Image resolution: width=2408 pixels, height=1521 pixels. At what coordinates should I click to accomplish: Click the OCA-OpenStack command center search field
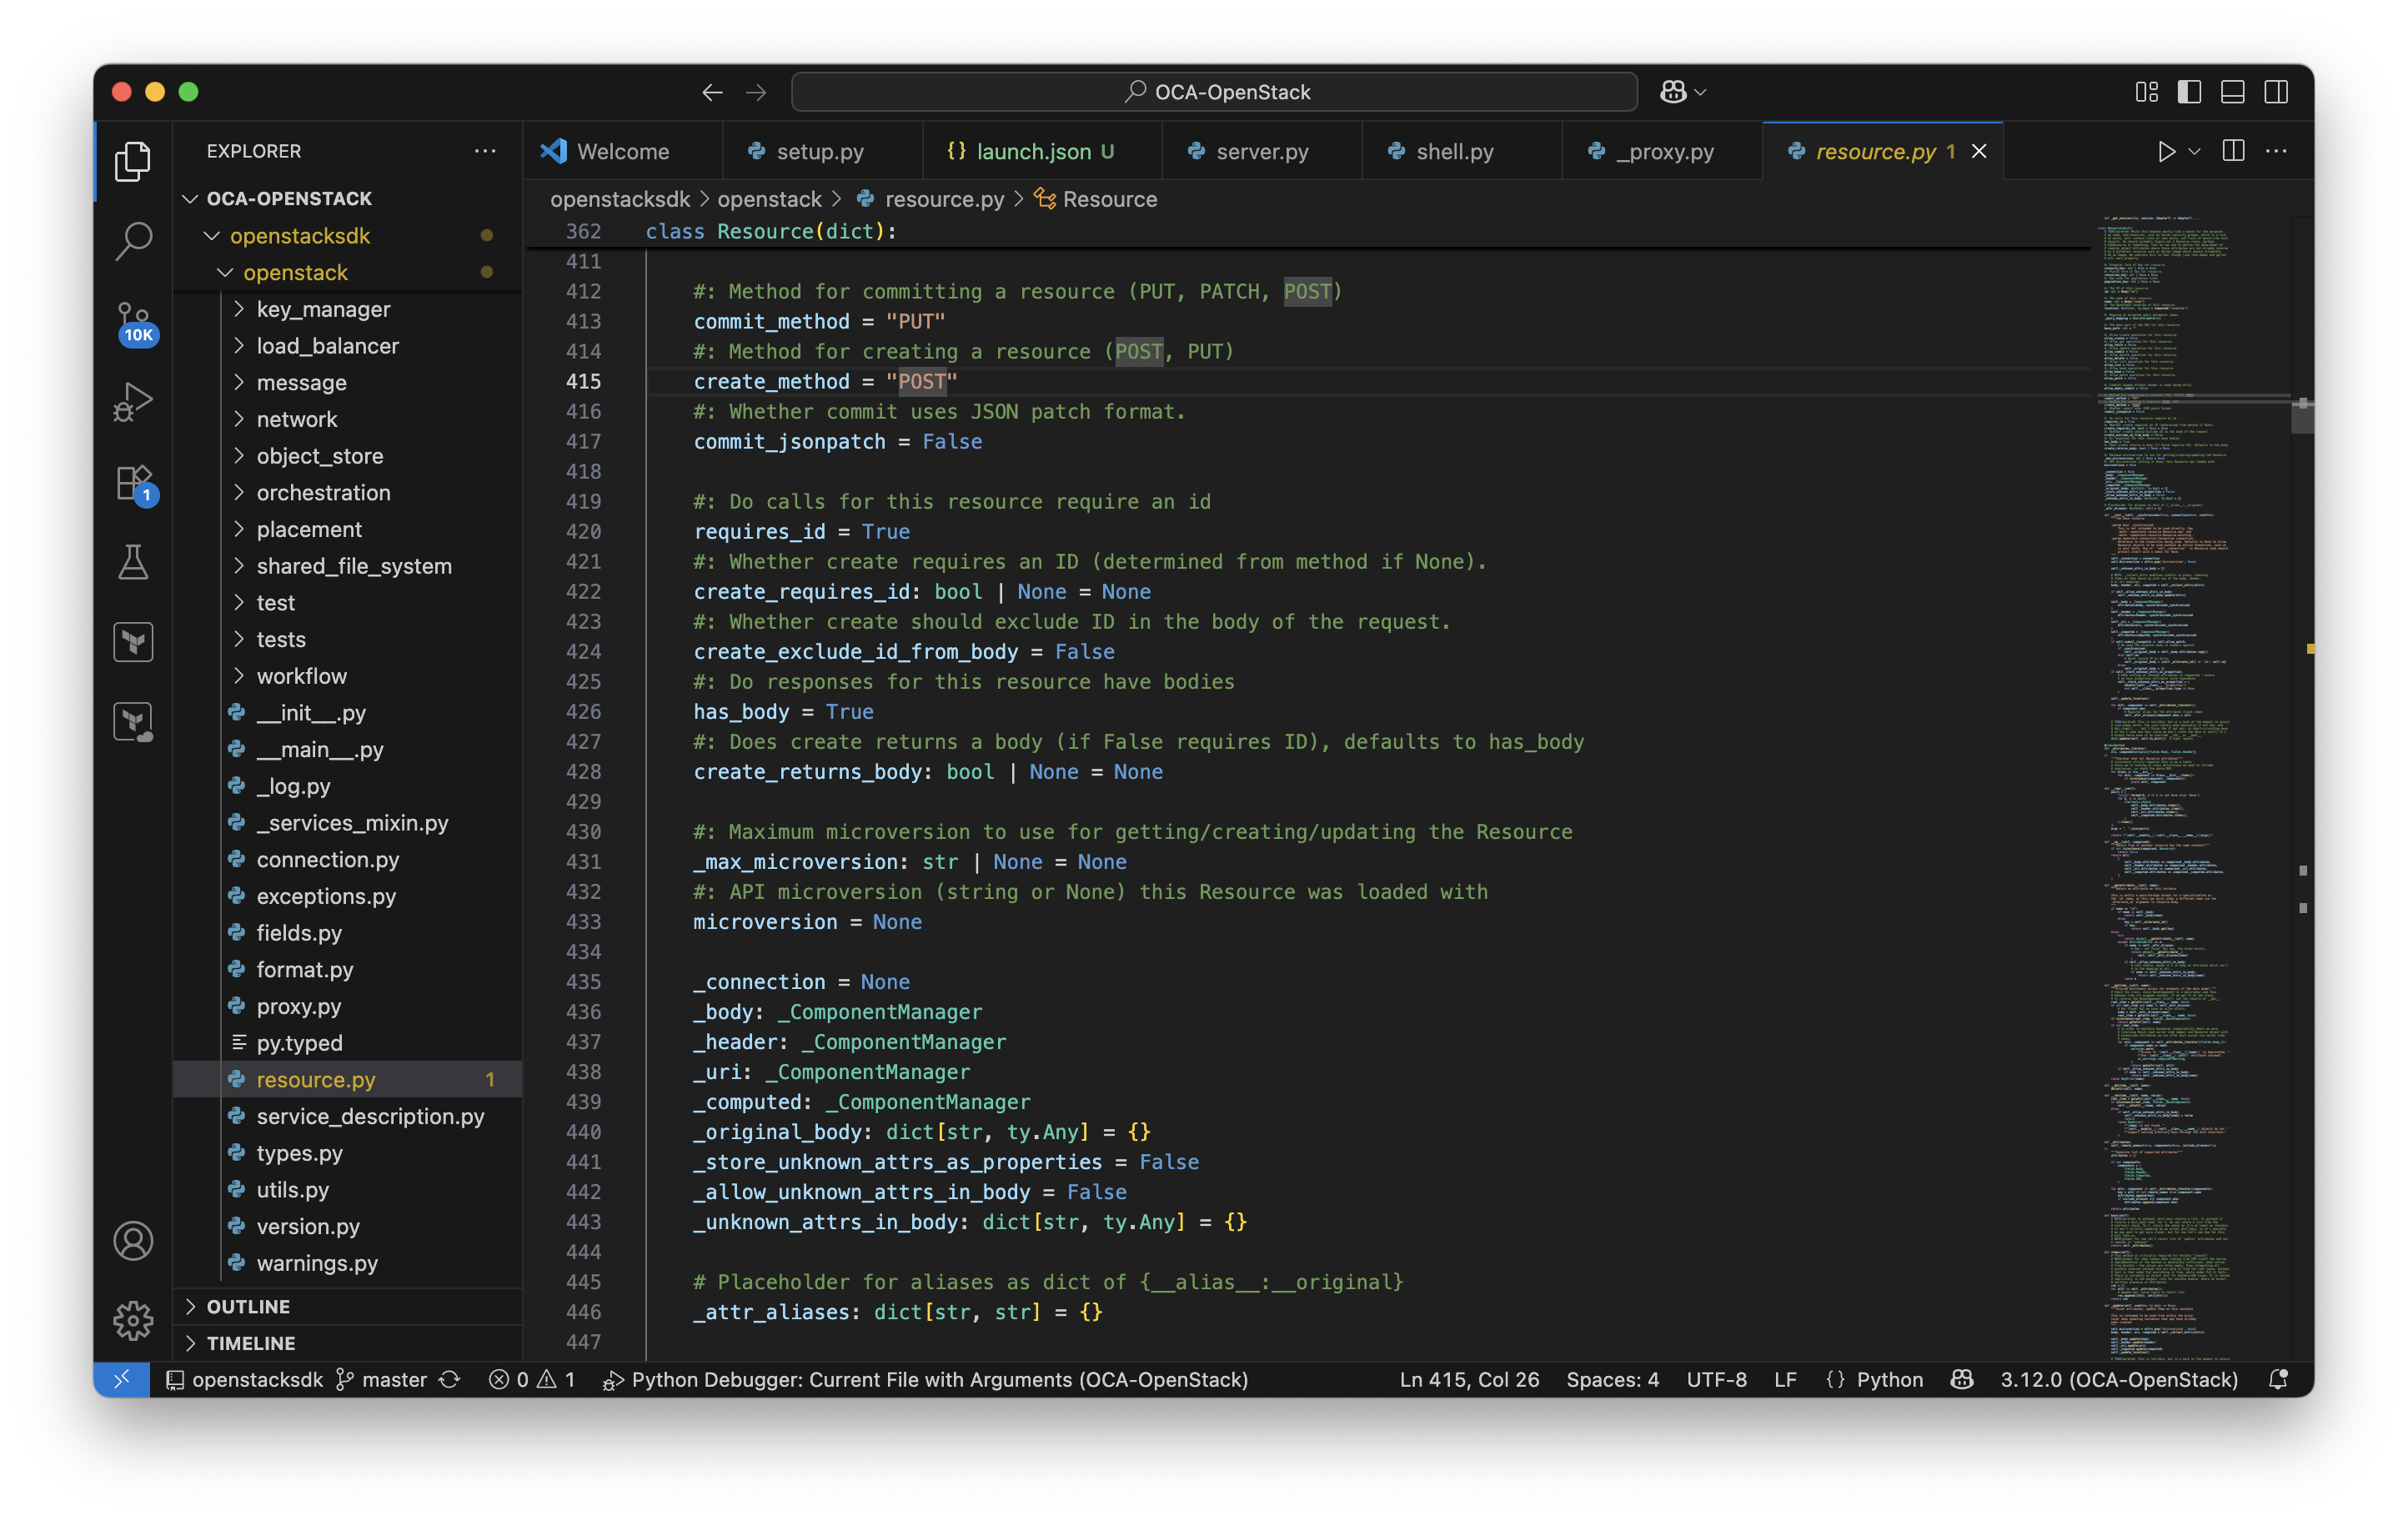[x=1214, y=92]
